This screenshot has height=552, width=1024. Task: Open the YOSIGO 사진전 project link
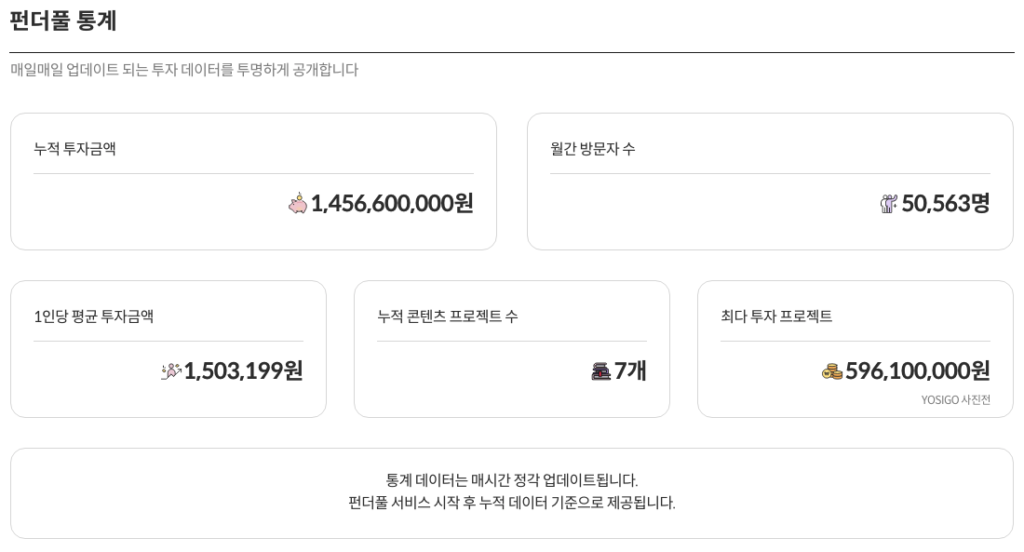click(x=955, y=400)
